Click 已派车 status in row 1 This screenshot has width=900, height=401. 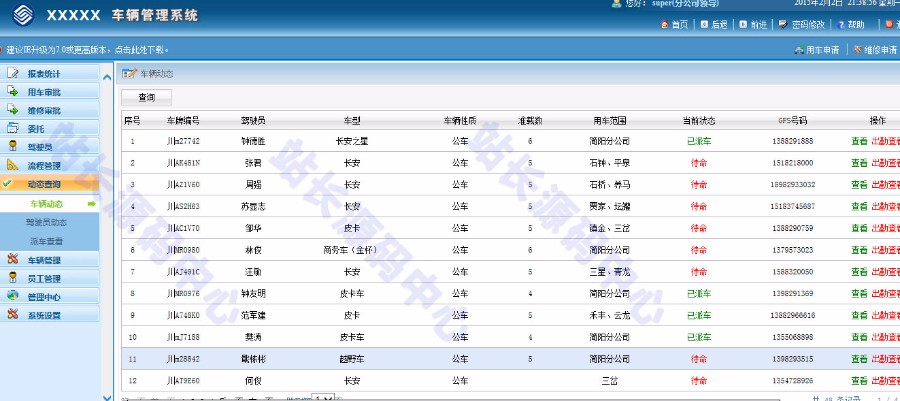699,141
